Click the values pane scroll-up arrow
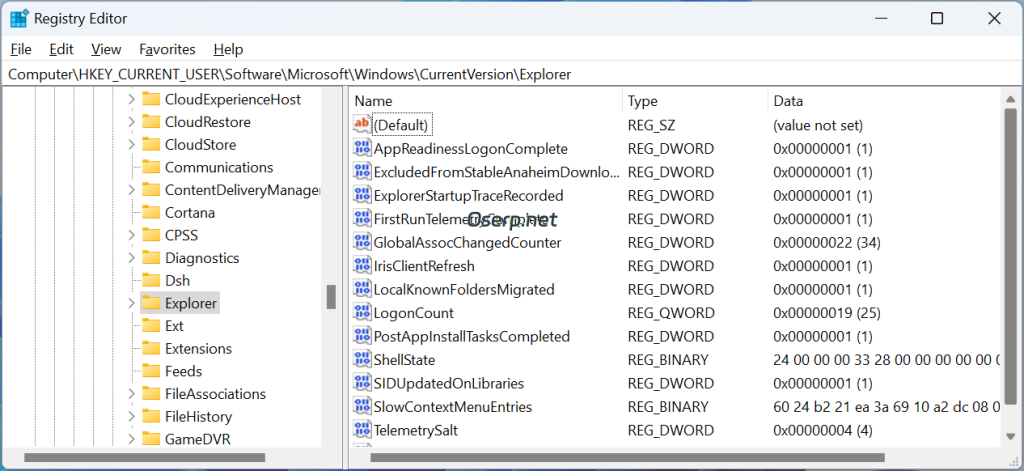 coord(1010,99)
